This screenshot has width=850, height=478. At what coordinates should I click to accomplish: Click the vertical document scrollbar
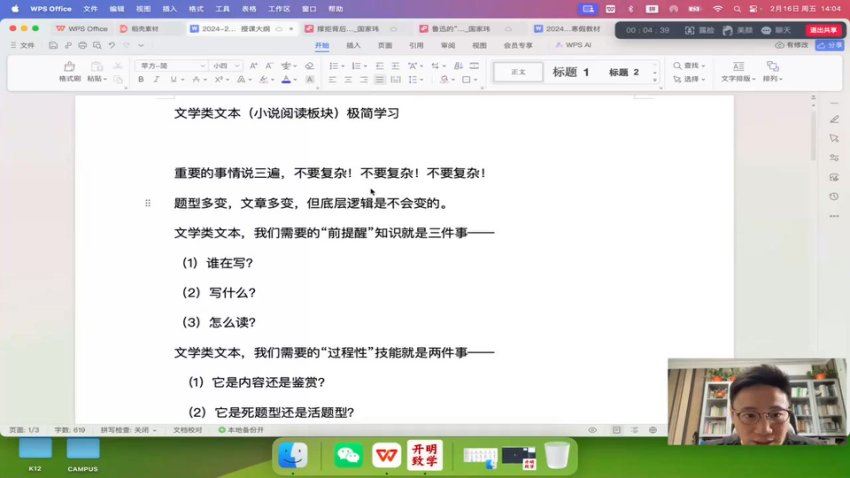click(813, 136)
